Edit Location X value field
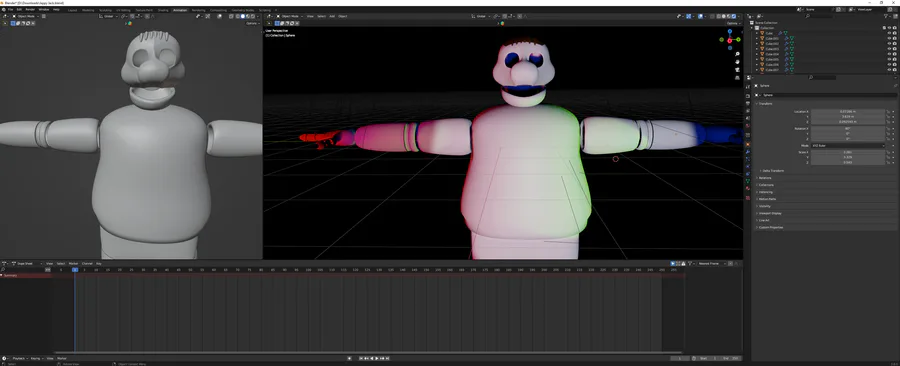This screenshot has height=366, width=900. 848,111
